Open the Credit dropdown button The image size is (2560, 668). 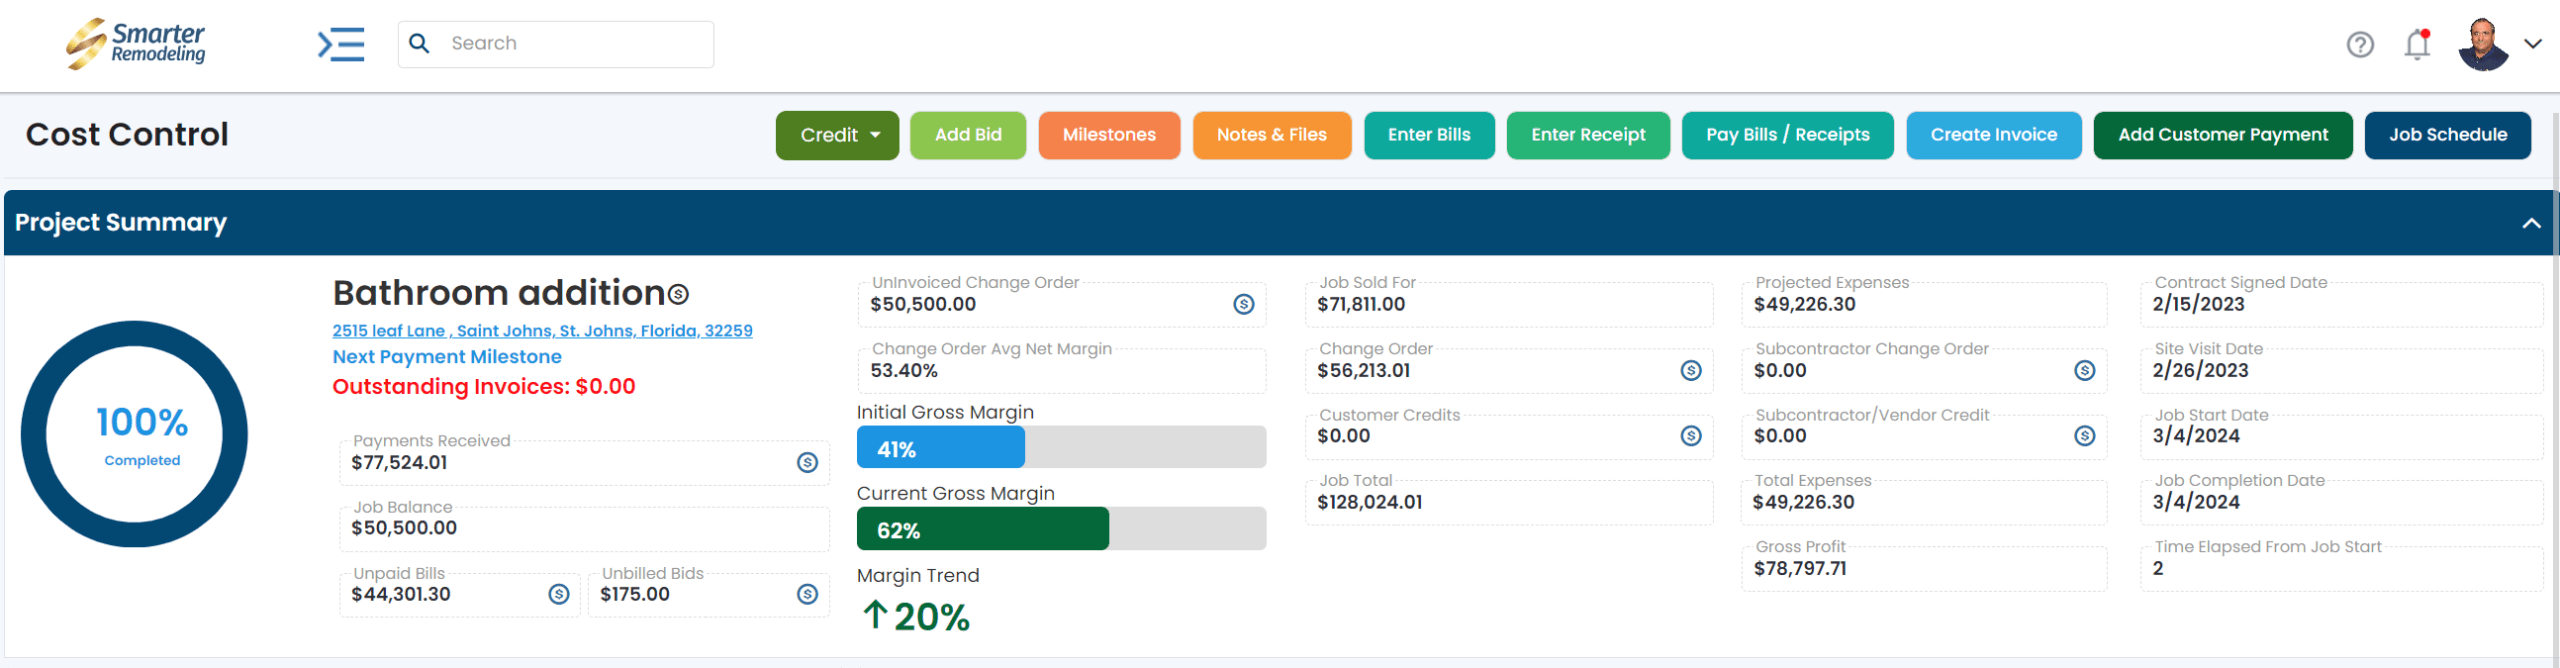[x=837, y=135]
